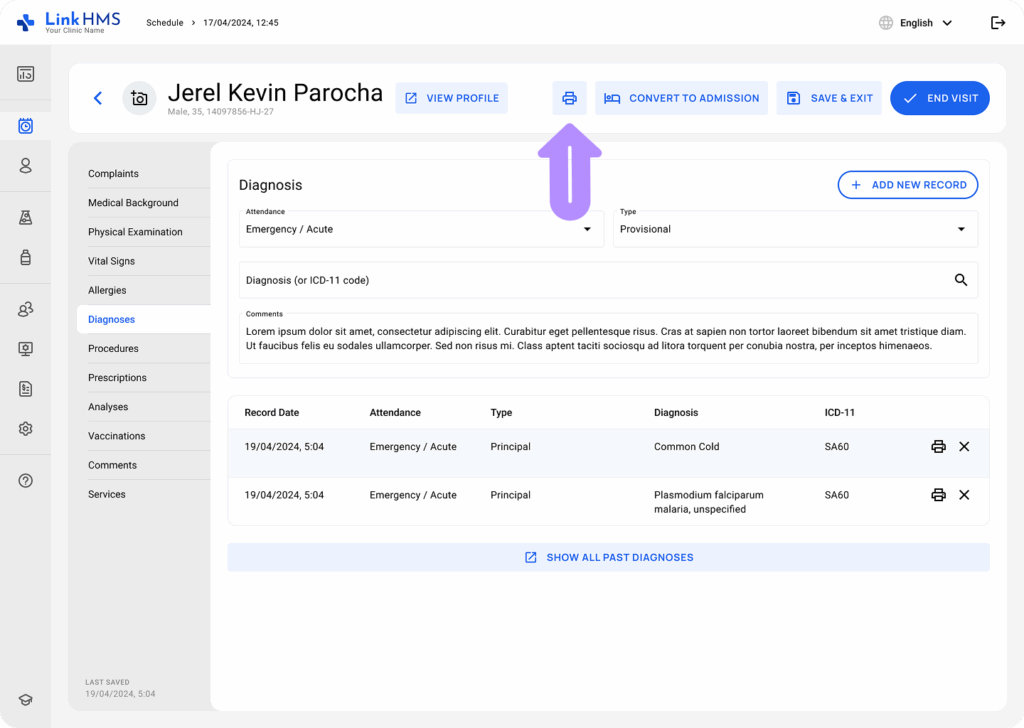
Task: Open the English language selector
Action: [915, 23]
